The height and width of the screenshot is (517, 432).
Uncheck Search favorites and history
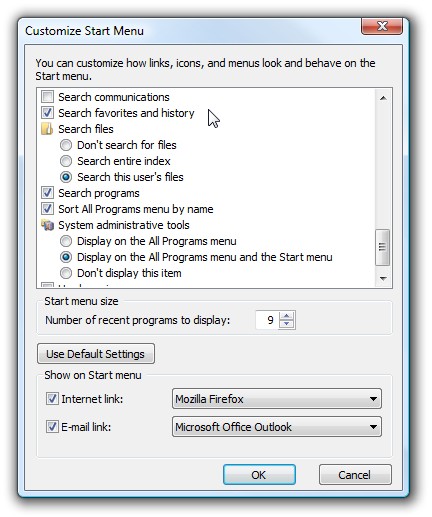(47, 113)
